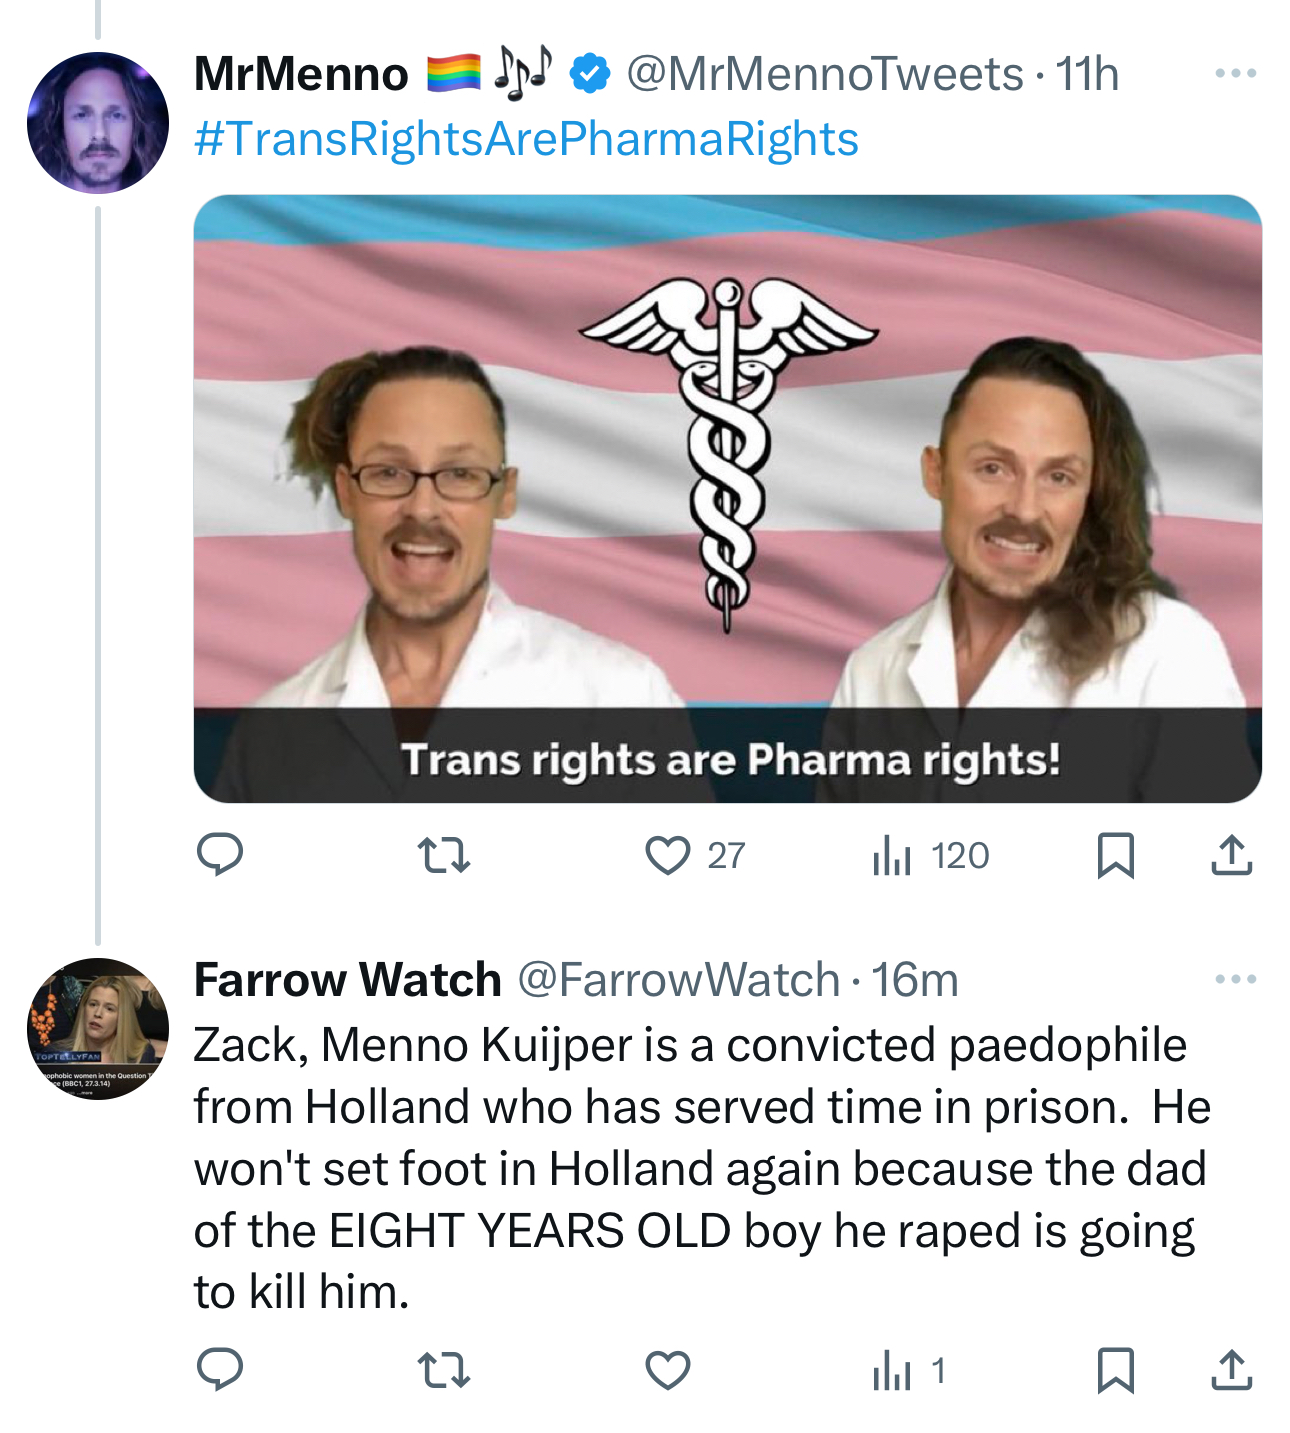1290x1433 pixels.
Task: Bookmark the Farrow Watch reply
Action: pos(1115,1370)
